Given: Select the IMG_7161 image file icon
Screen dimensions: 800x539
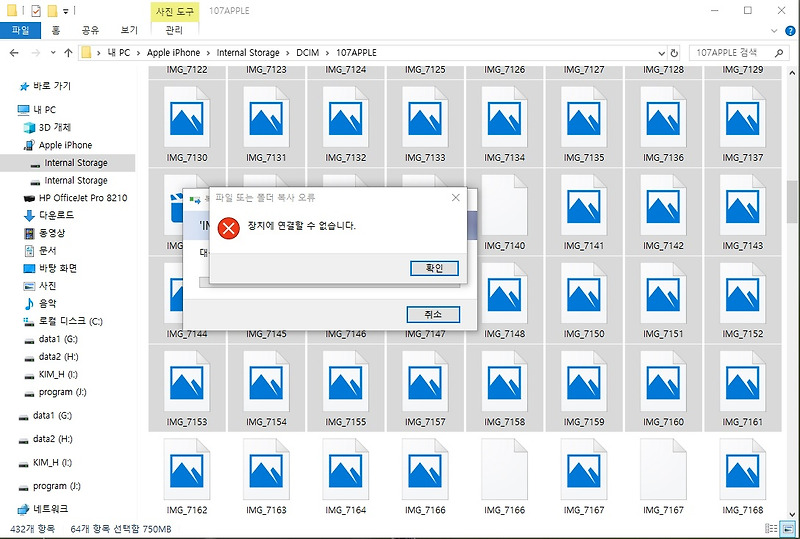Looking at the screenshot, I should pyautogui.click(x=742, y=382).
